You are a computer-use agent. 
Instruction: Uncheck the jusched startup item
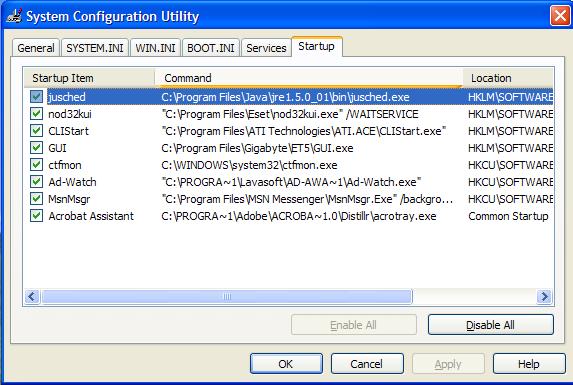point(36,97)
